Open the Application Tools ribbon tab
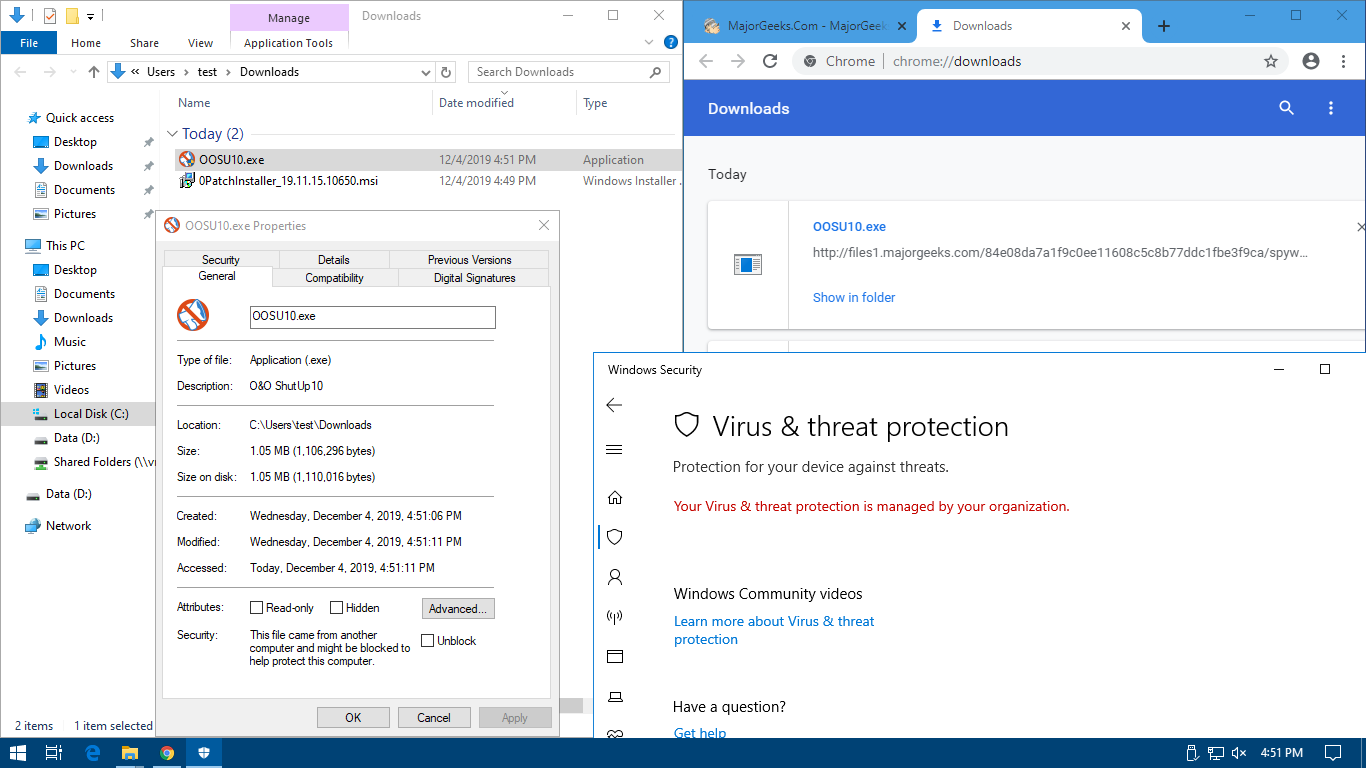The height and width of the screenshot is (768, 1366). coord(288,43)
